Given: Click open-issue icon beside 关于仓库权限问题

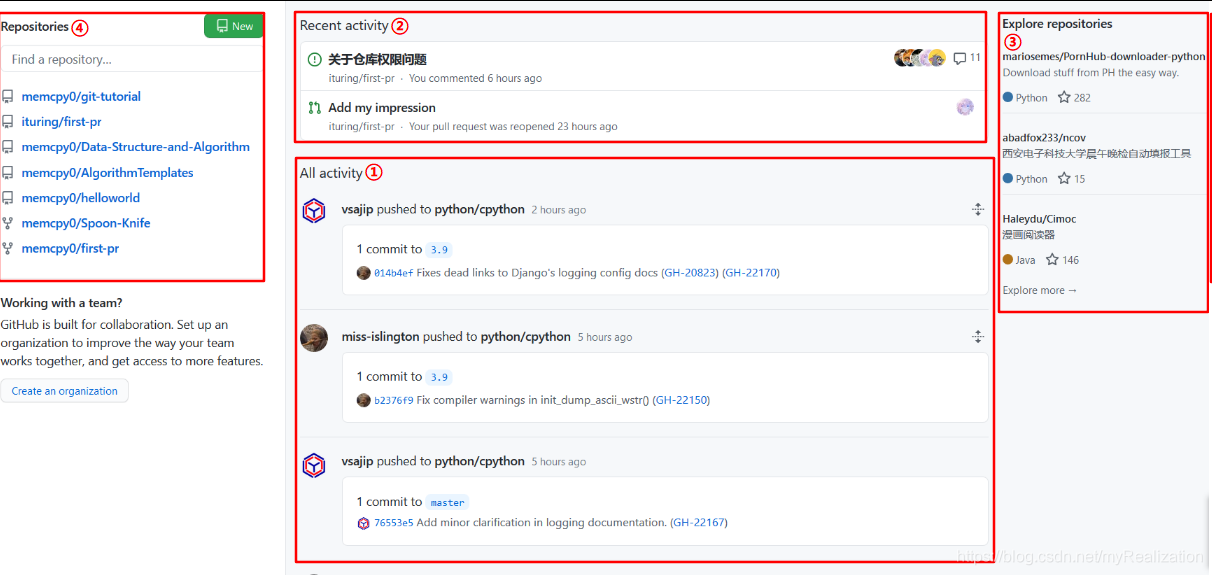Looking at the screenshot, I should tap(314, 59).
